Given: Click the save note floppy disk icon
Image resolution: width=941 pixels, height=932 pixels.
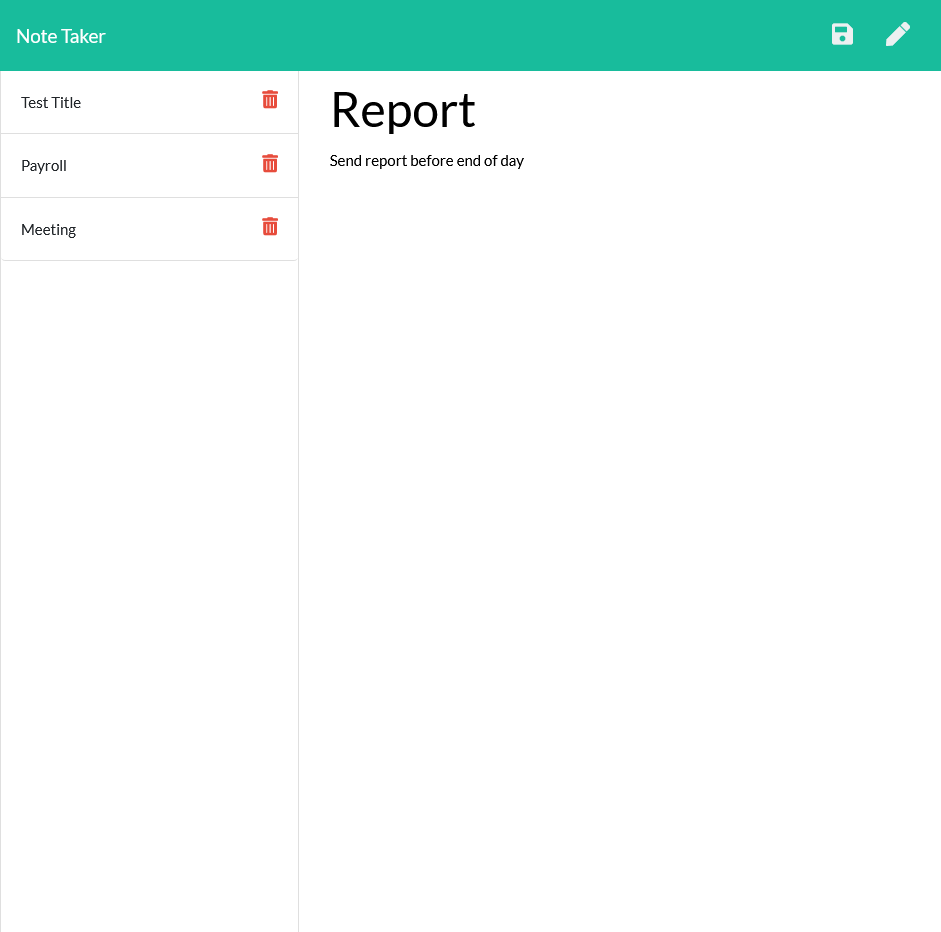Looking at the screenshot, I should pyautogui.click(x=842, y=34).
